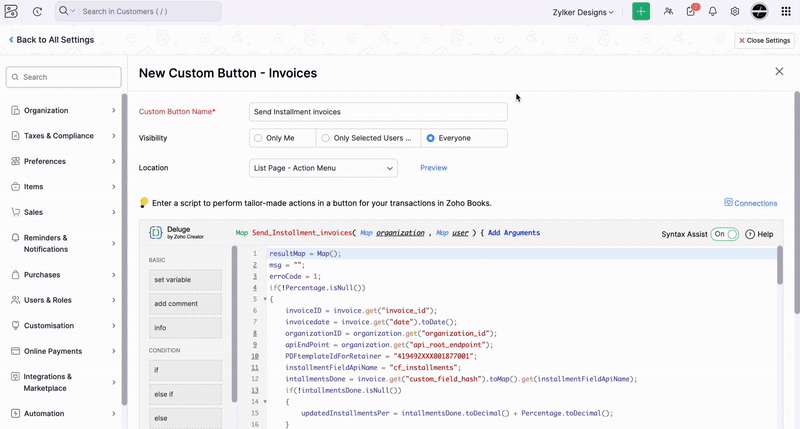Screen dimensions: 800x429
Task: Click the search magnifier icon in top bar
Action: (x=63, y=11)
